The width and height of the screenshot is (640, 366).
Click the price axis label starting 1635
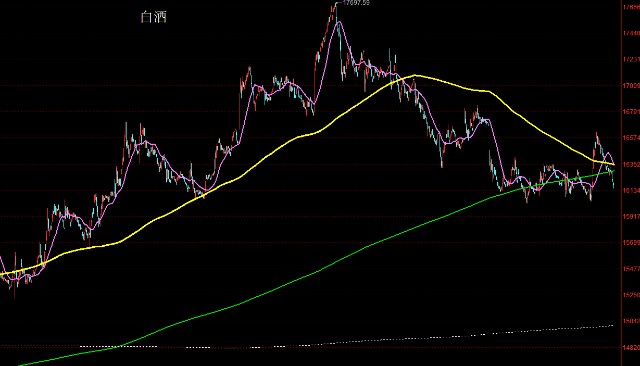pyautogui.click(x=631, y=164)
